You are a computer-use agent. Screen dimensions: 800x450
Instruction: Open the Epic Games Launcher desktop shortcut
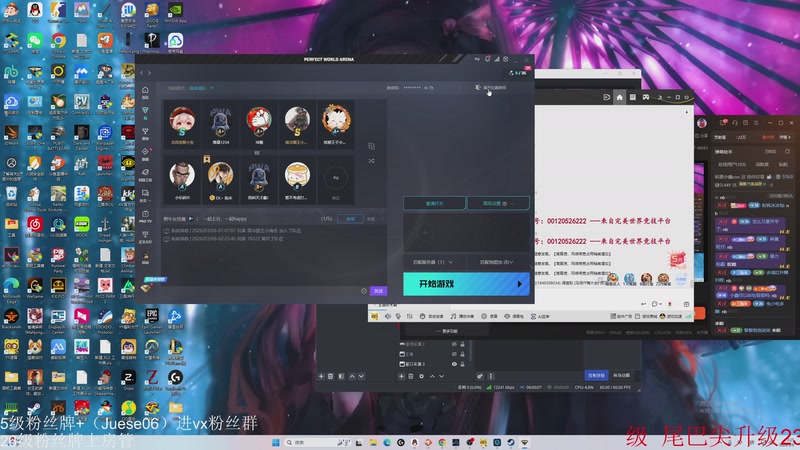click(152, 318)
